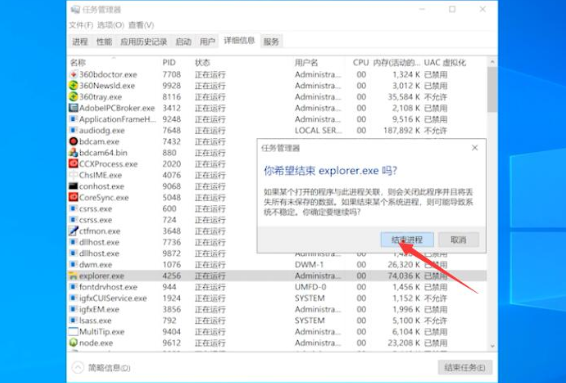Switch to the 服务 tab

click(x=271, y=42)
